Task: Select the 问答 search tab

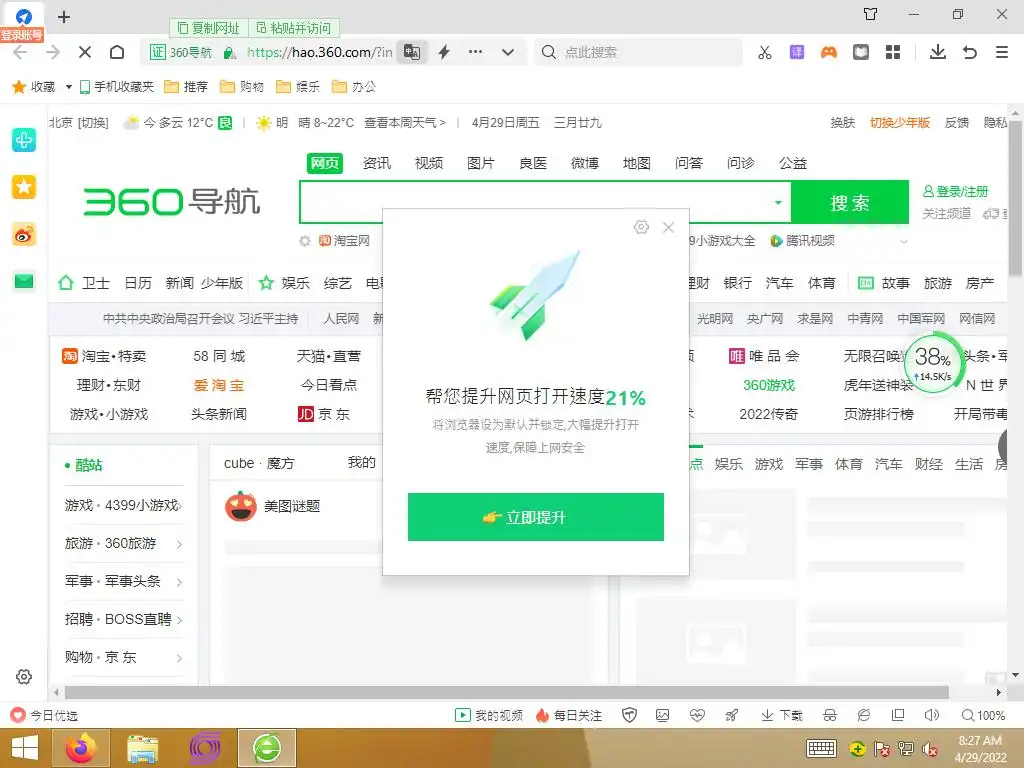Action: pyautogui.click(x=689, y=163)
